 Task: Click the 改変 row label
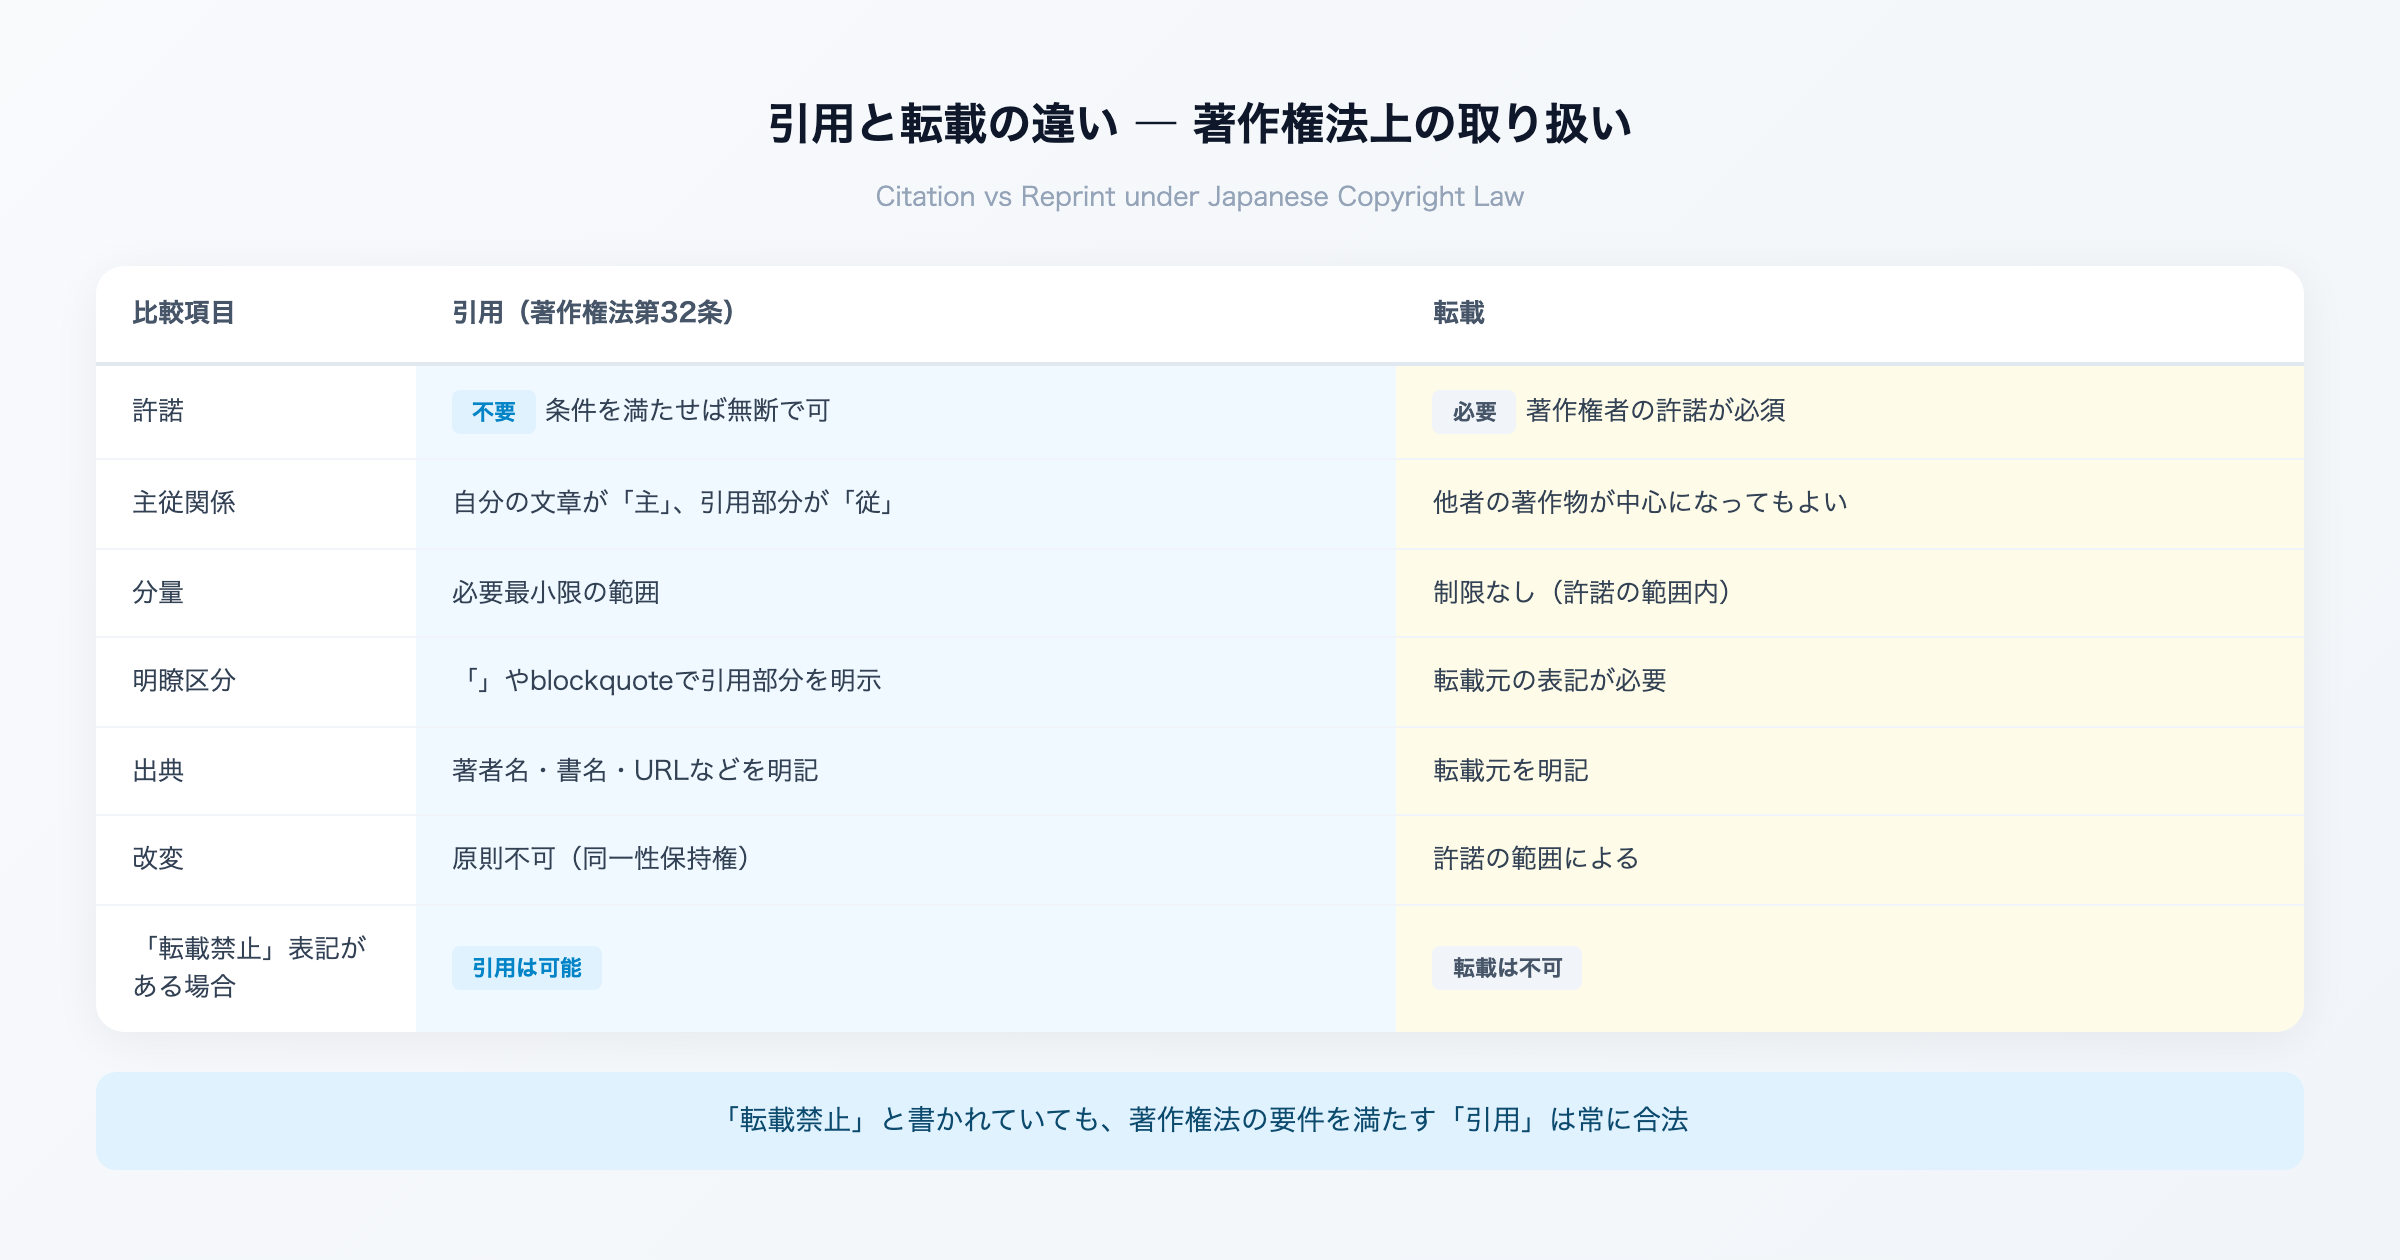pyautogui.click(x=158, y=858)
